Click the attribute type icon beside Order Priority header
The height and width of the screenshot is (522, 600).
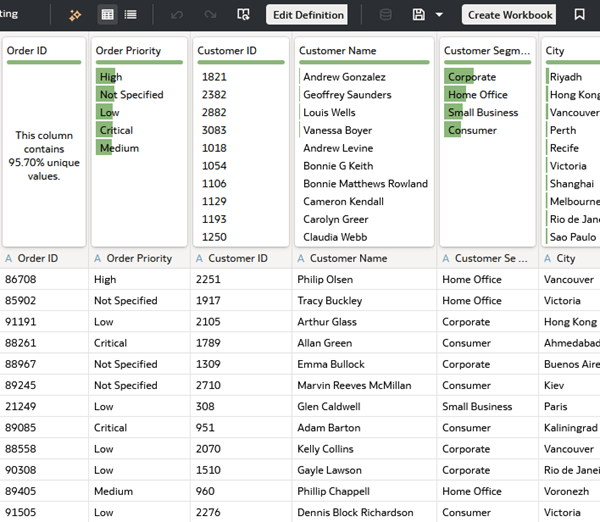point(98,259)
